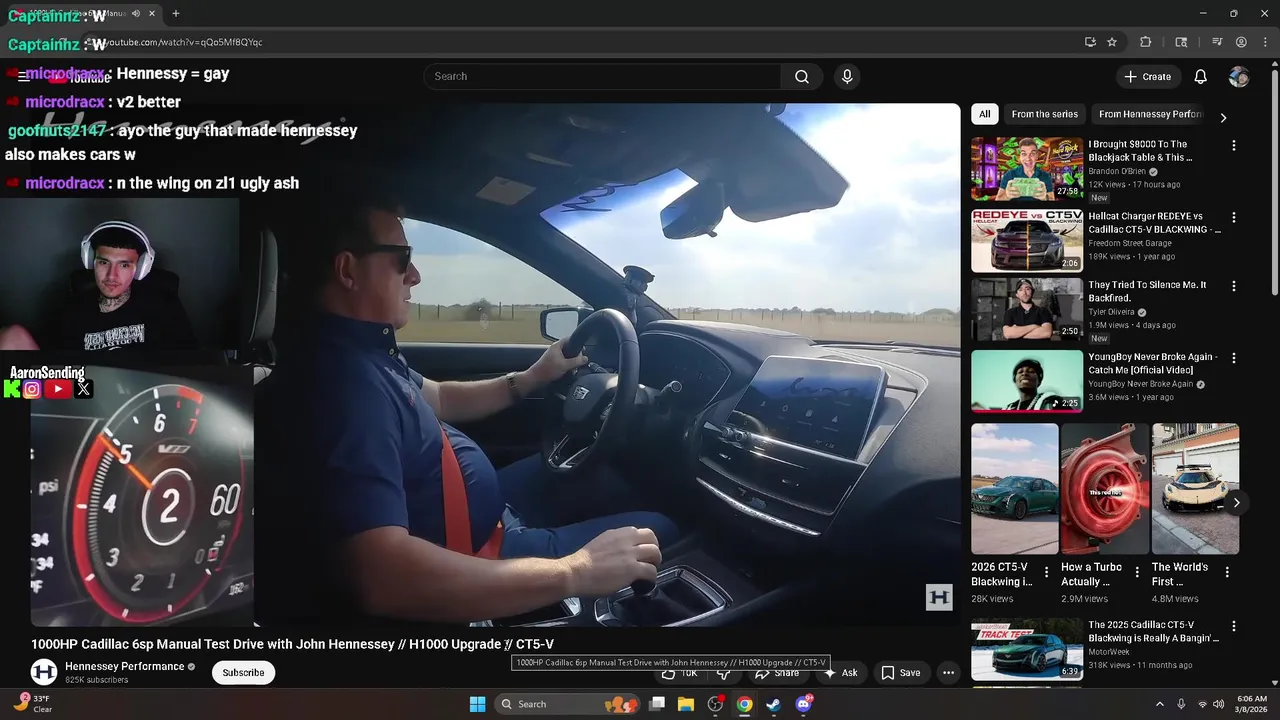Select the From the series chip
This screenshot has height=720, width=1280.
coord(1044,114)
